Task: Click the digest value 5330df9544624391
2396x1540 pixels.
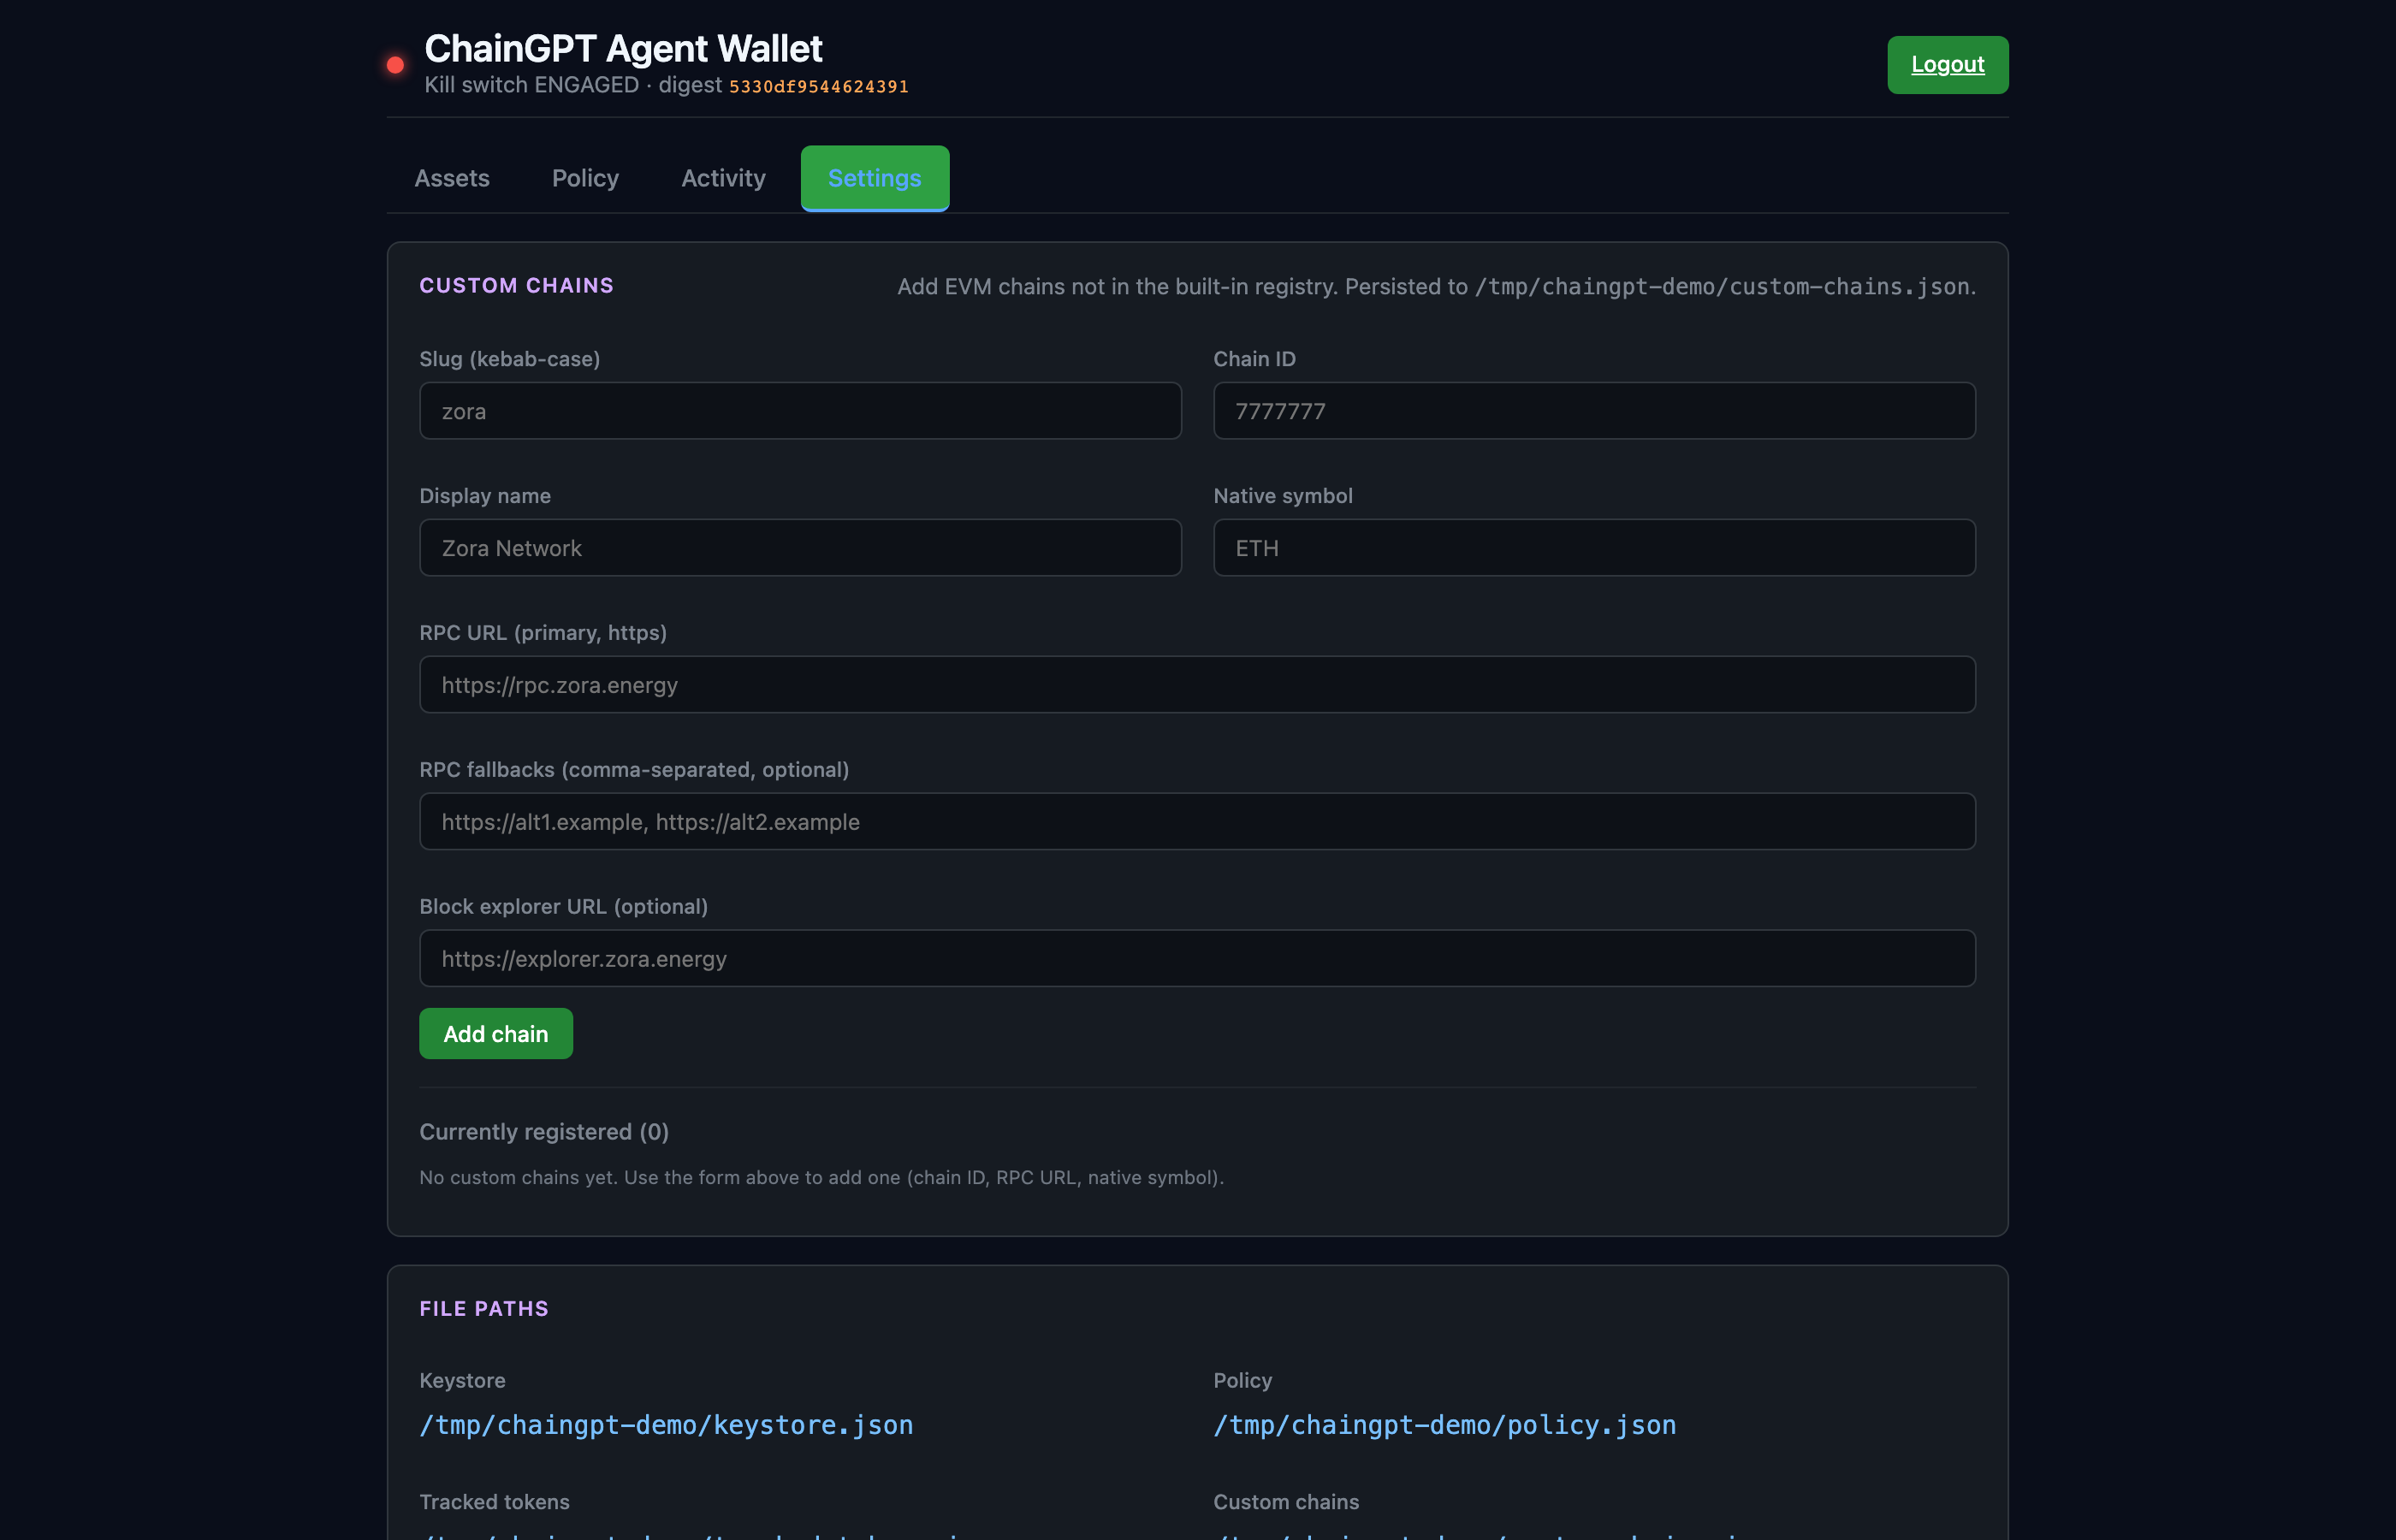Action: tap(818, 87)
